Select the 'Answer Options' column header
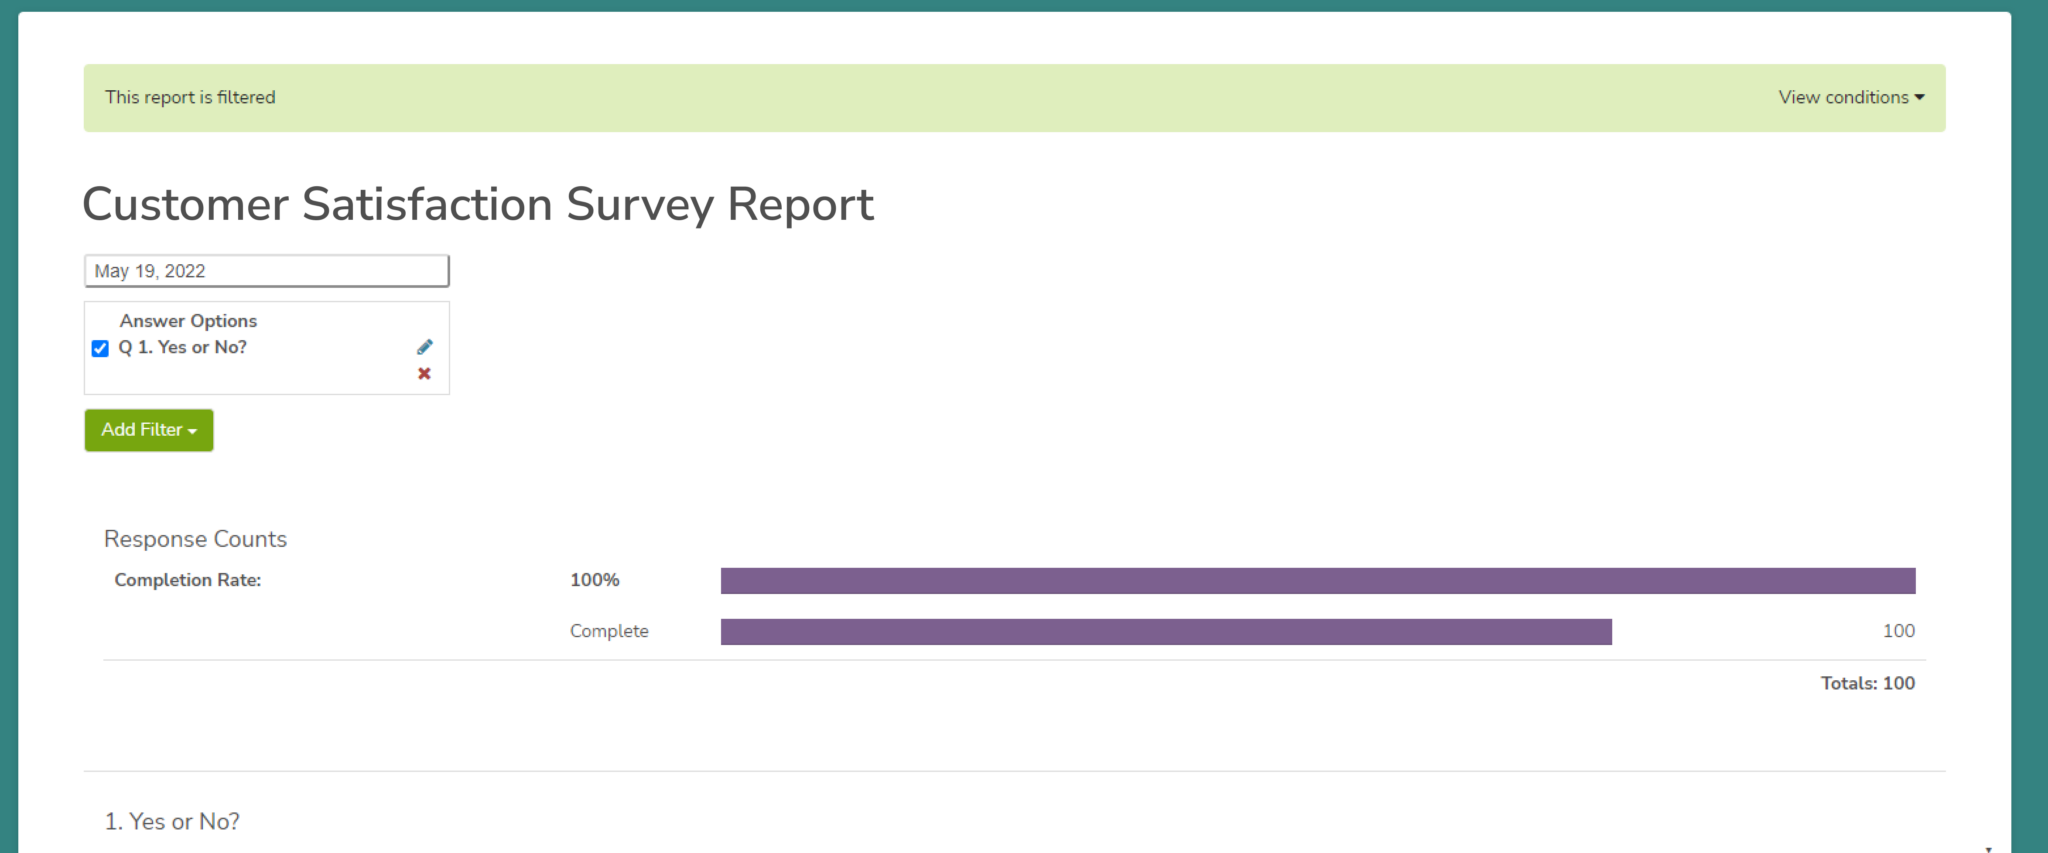The image size is (2048, 853). pyautogui.click(x=188, y=320)
